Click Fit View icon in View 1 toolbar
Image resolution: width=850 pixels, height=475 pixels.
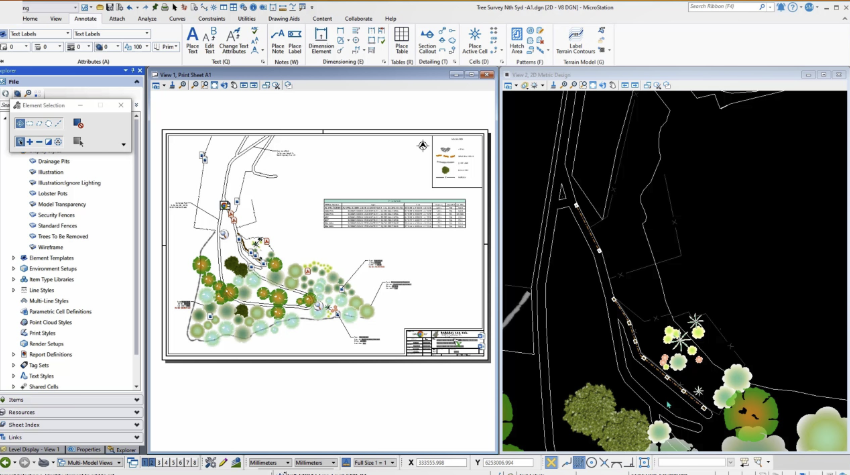point(214,85)
